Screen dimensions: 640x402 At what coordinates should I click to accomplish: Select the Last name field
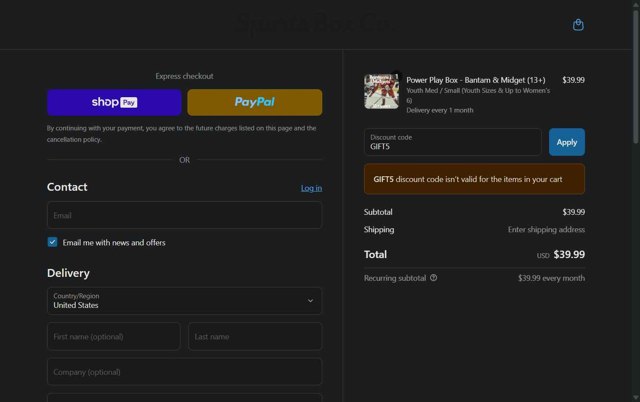pos(255,337)
